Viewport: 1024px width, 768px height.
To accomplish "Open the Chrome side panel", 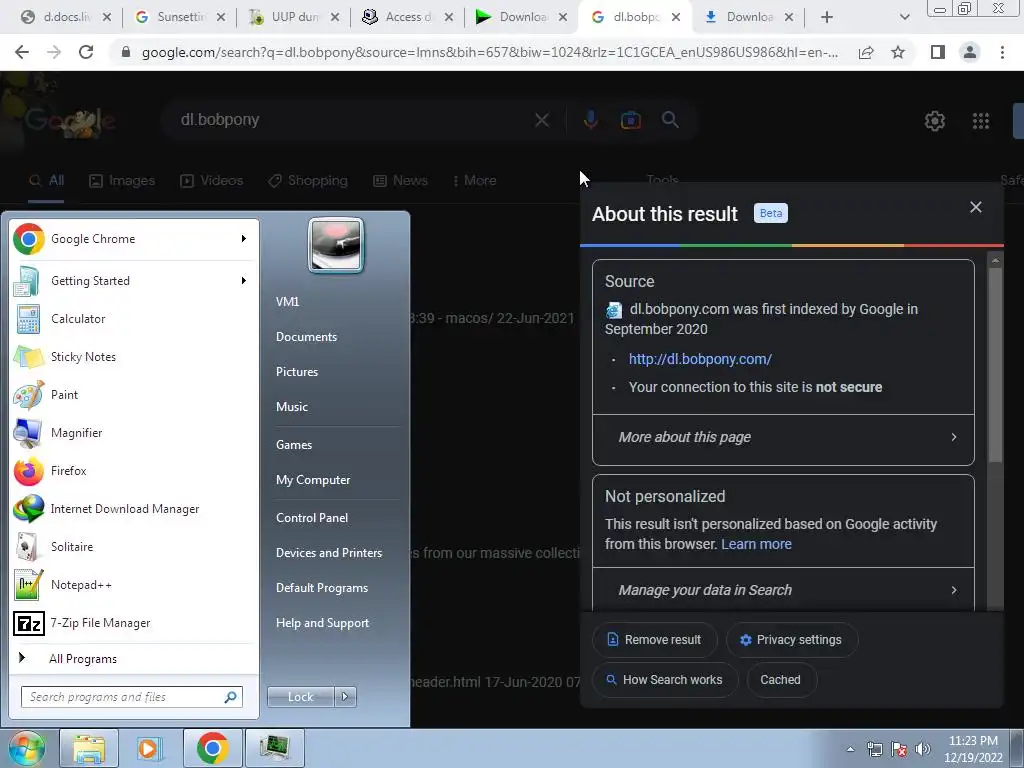I will pyautogui.click(x=938, y=52).
